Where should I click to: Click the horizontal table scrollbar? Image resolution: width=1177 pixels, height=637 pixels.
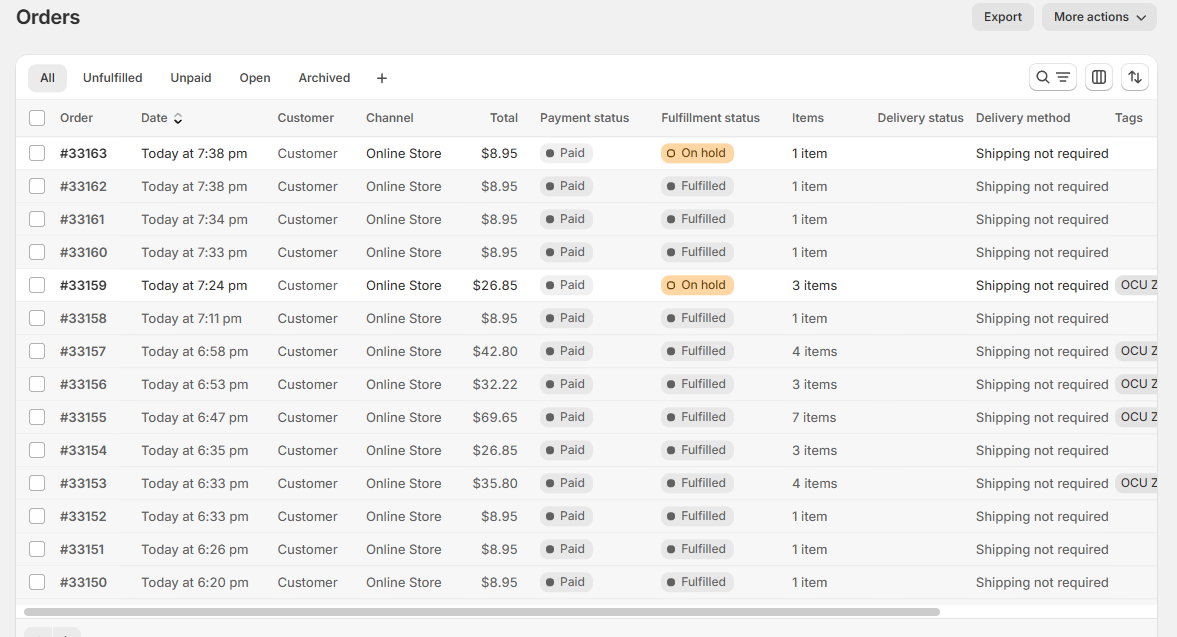(x=481, y=611)
